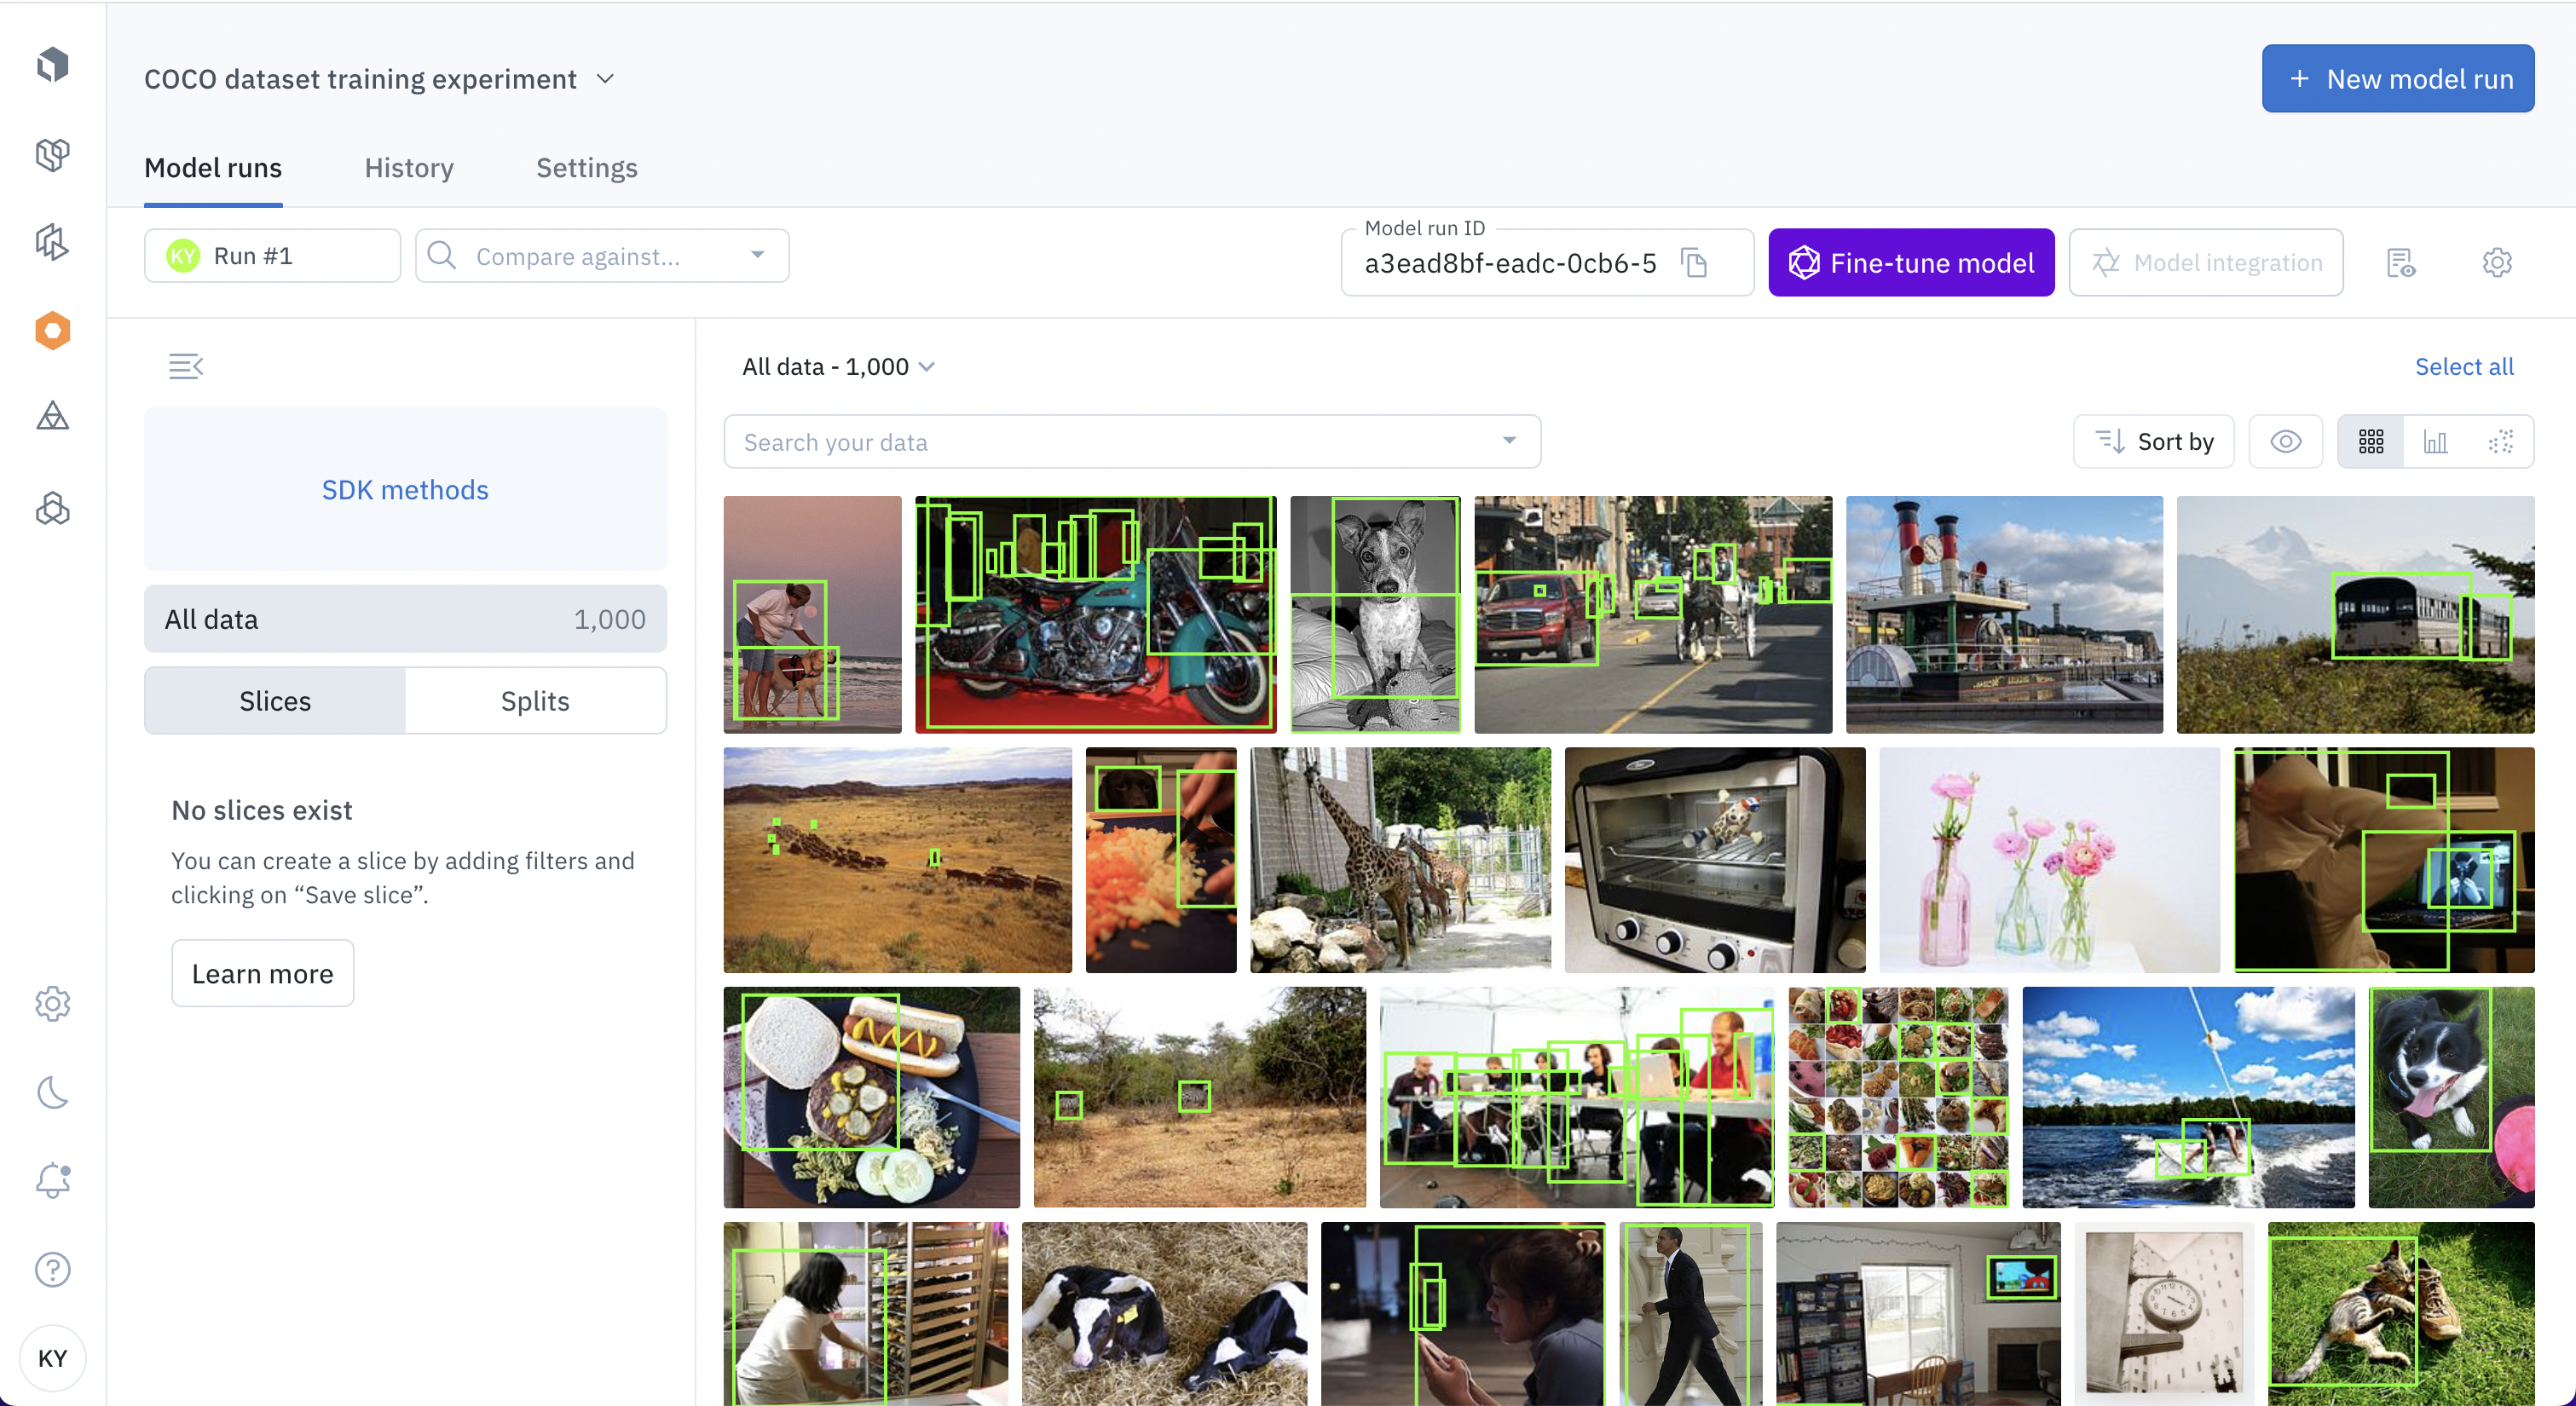Open the Workflows cluster icon in the sidebar
Screen dimensions: 2576x1406
click(52, 508)
